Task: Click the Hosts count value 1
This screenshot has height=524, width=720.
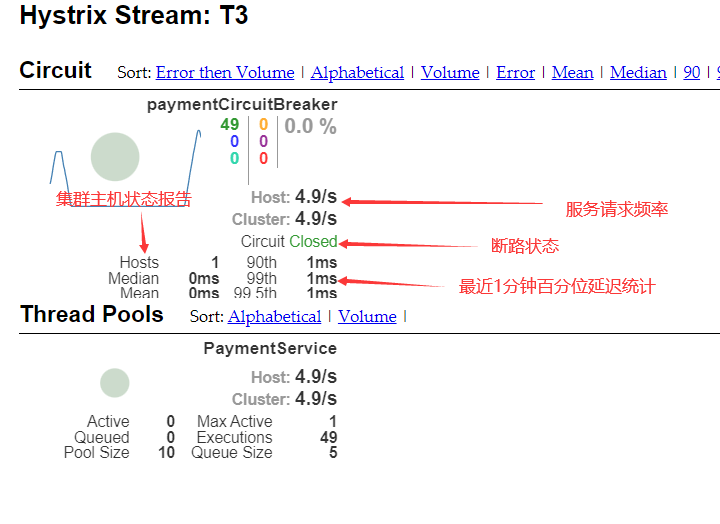Action: (215, 263)
